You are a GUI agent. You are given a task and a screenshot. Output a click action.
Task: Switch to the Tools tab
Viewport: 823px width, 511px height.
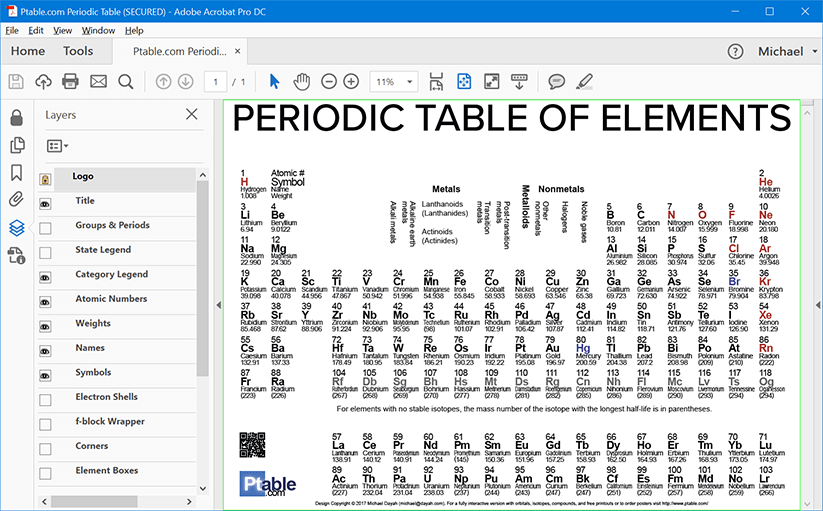pos(78,51)
